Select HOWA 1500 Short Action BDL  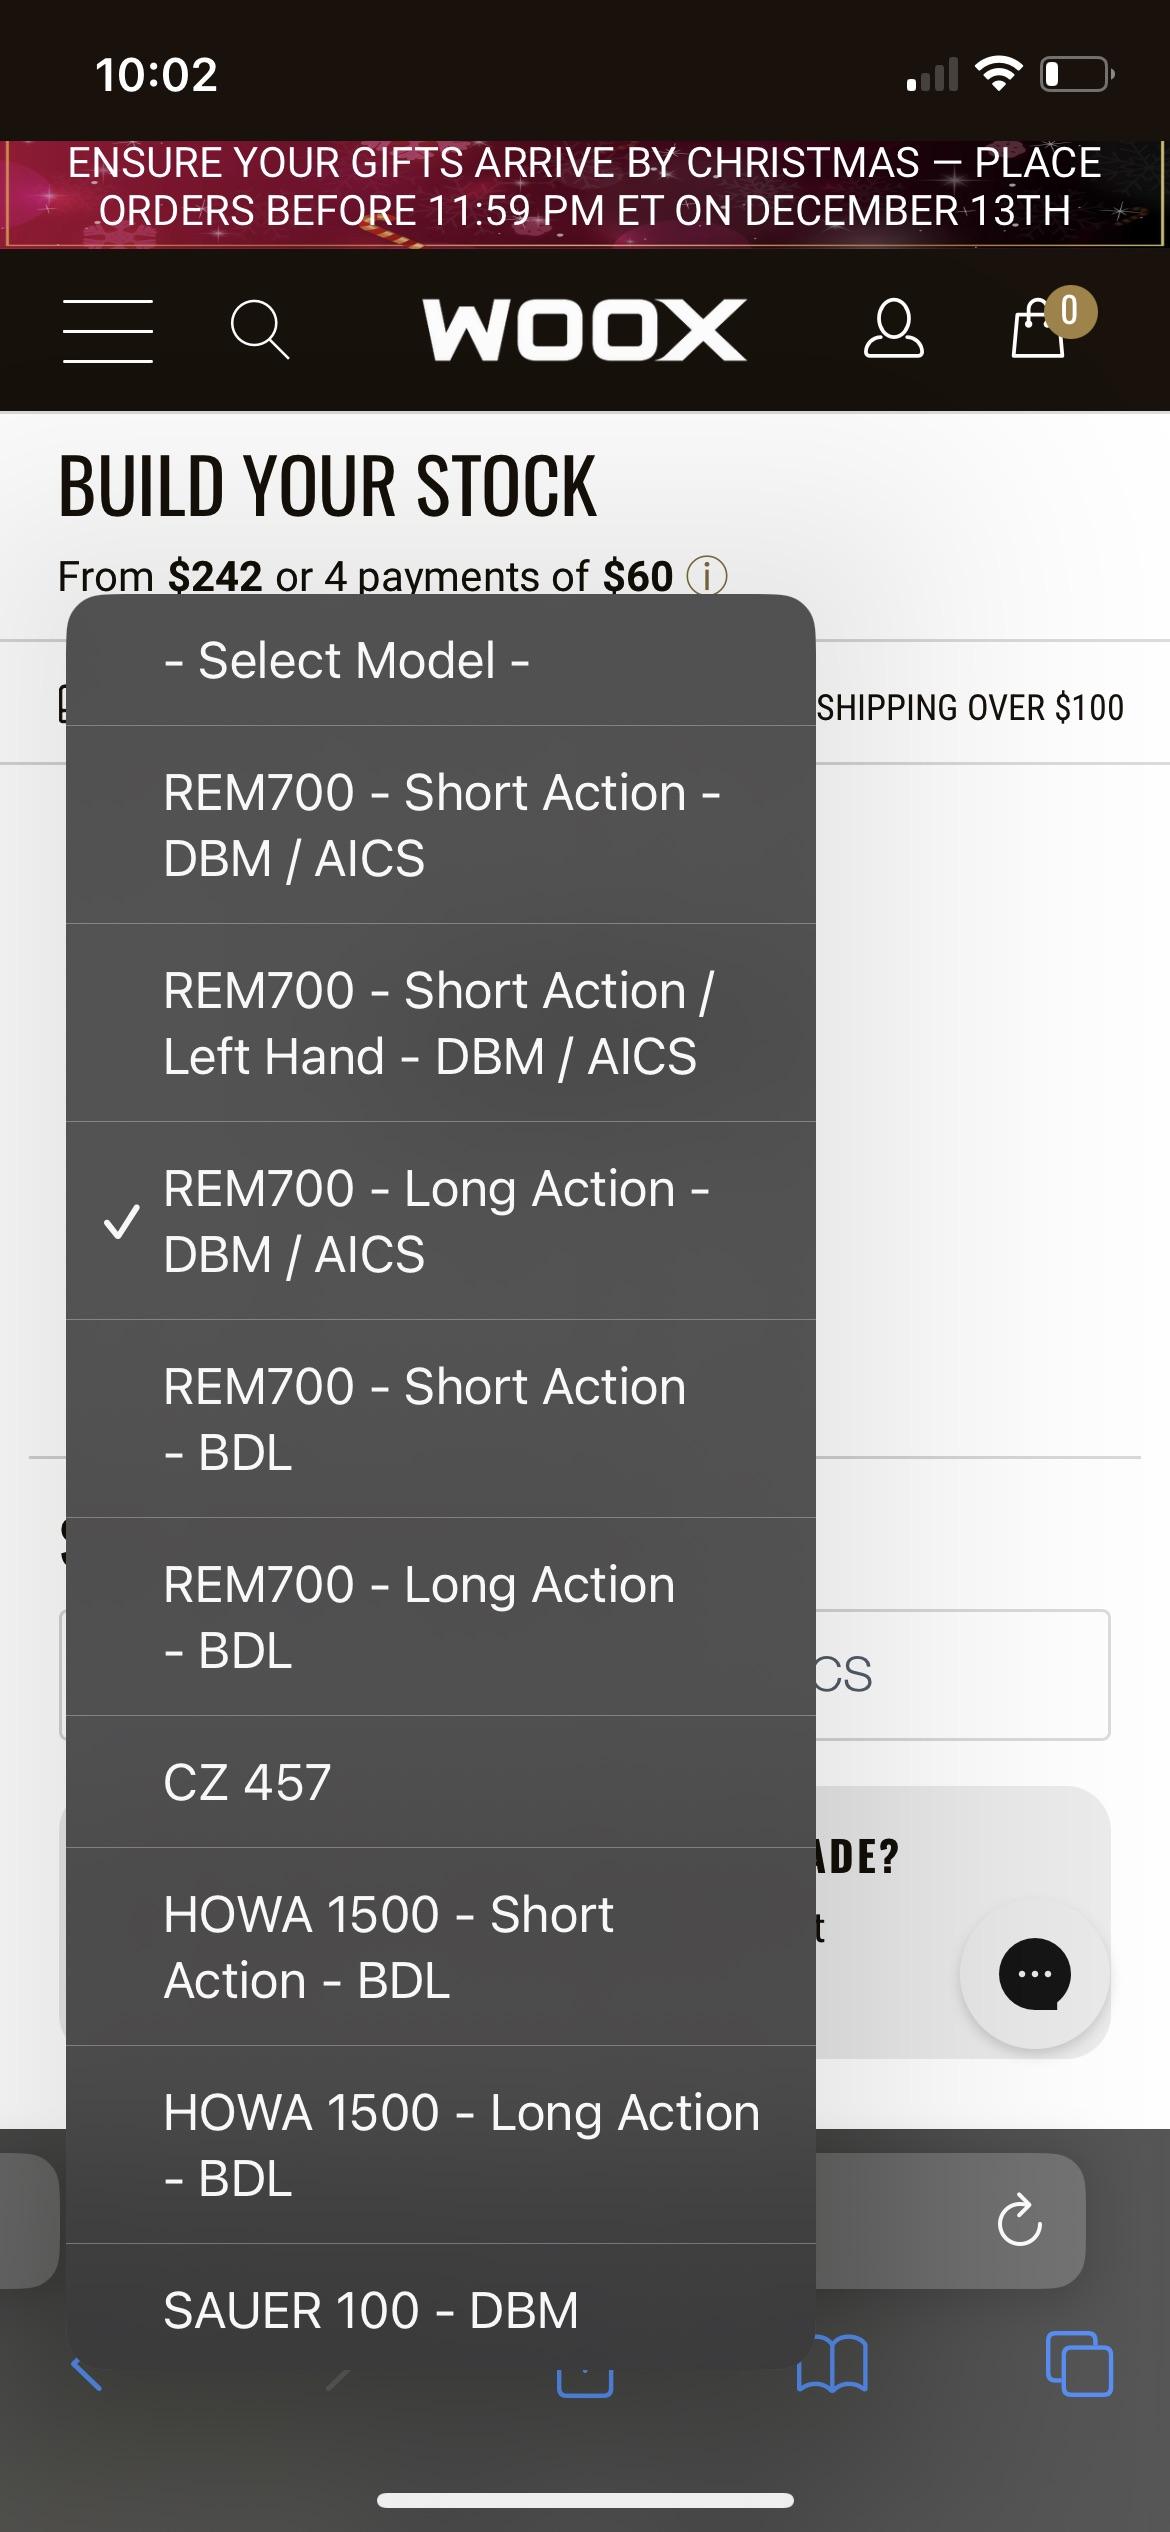tap(440, 1947)
